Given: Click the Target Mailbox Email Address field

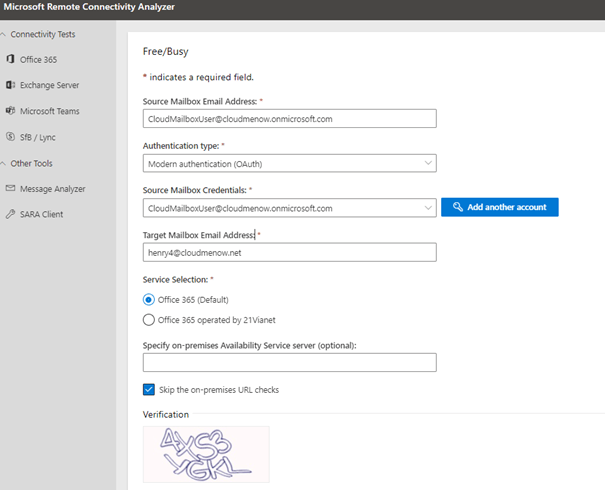Looking at the screenshot, I should coord(289,253).
